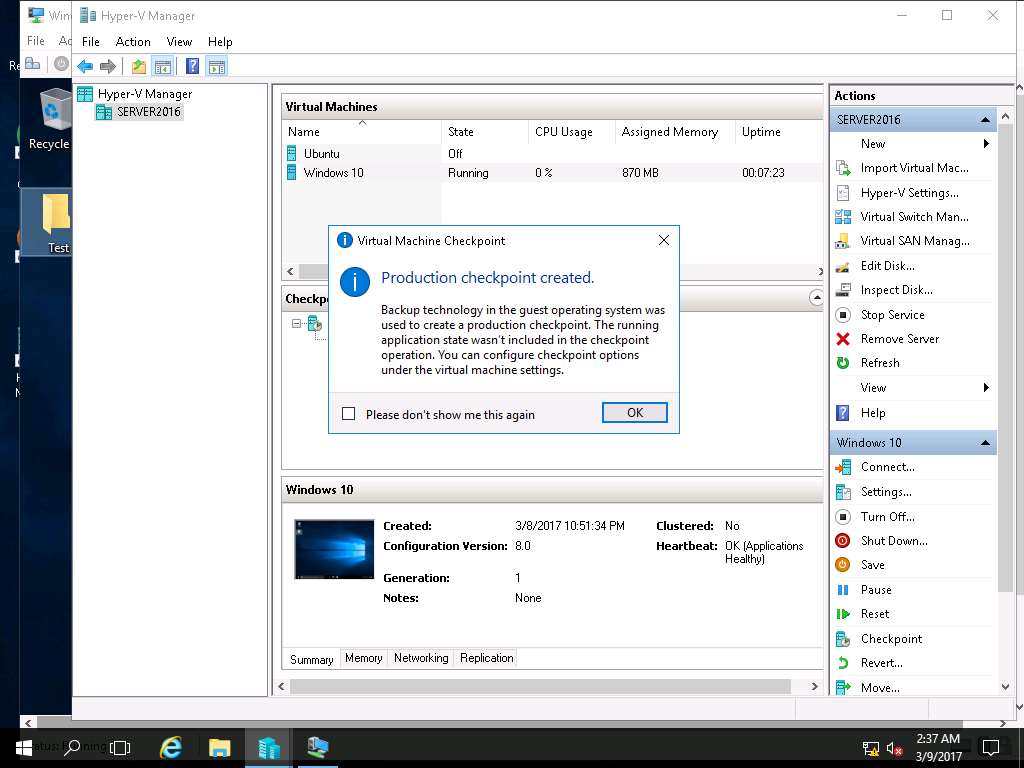This screenshot has height=768, width=1024.
Task: Open Internet Explorer from taskbar
Action: click(171, 748)
